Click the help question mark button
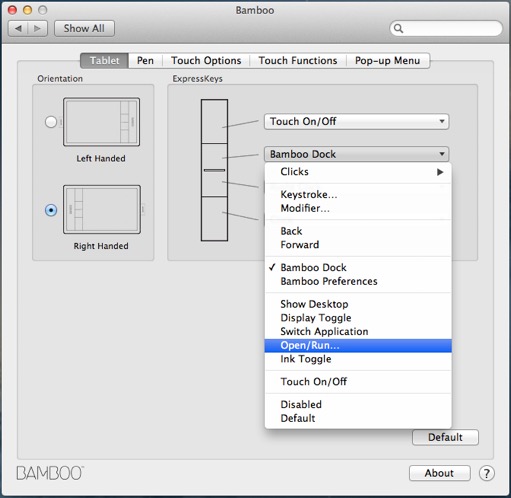 click(x=487, y=473)
